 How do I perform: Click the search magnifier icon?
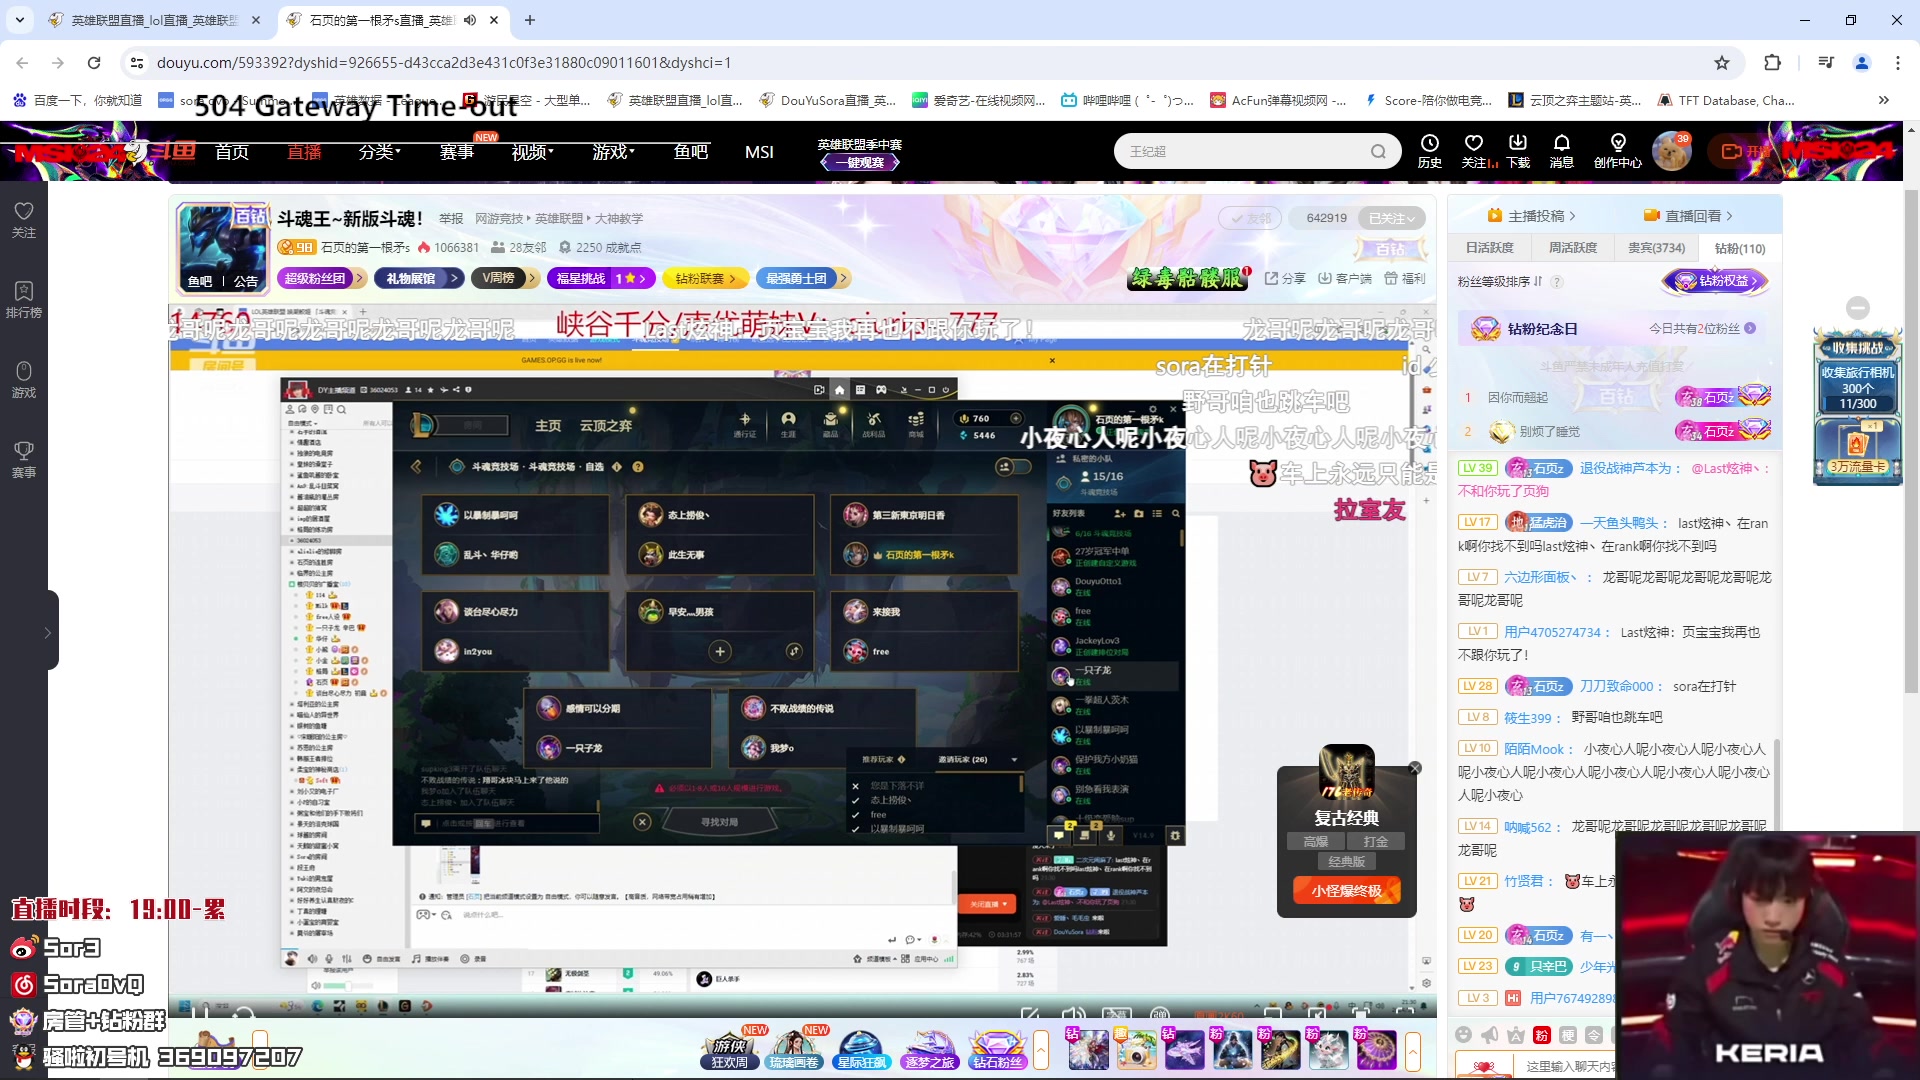point(1379,152)
